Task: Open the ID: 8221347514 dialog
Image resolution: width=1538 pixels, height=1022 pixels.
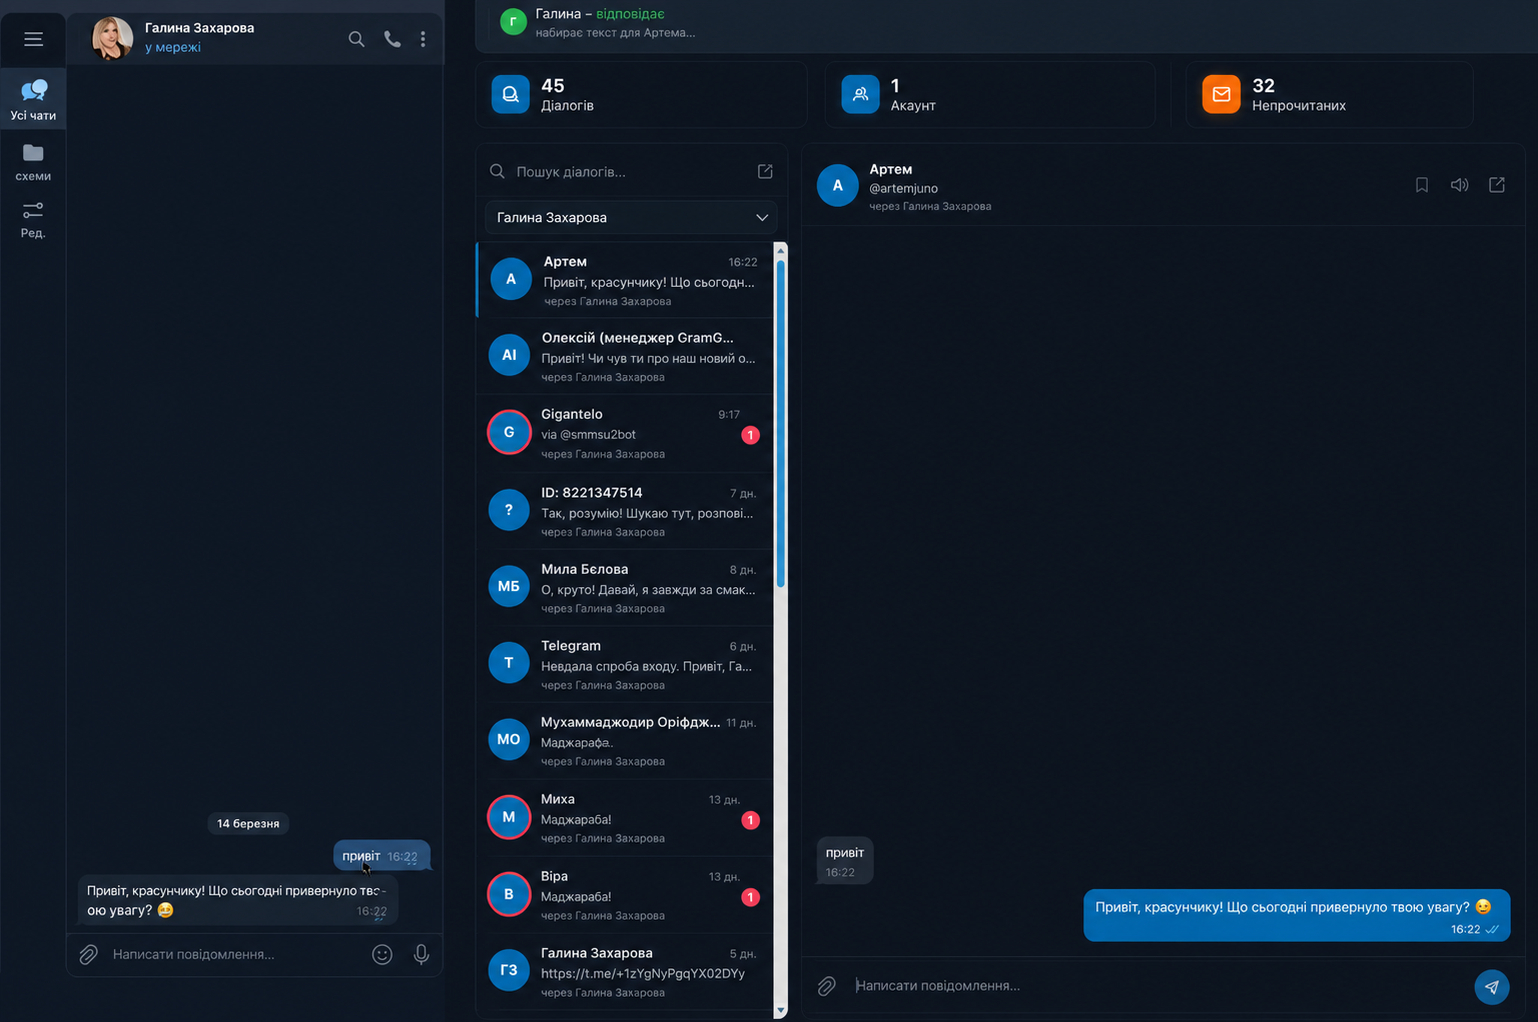Action: [627, 511]
